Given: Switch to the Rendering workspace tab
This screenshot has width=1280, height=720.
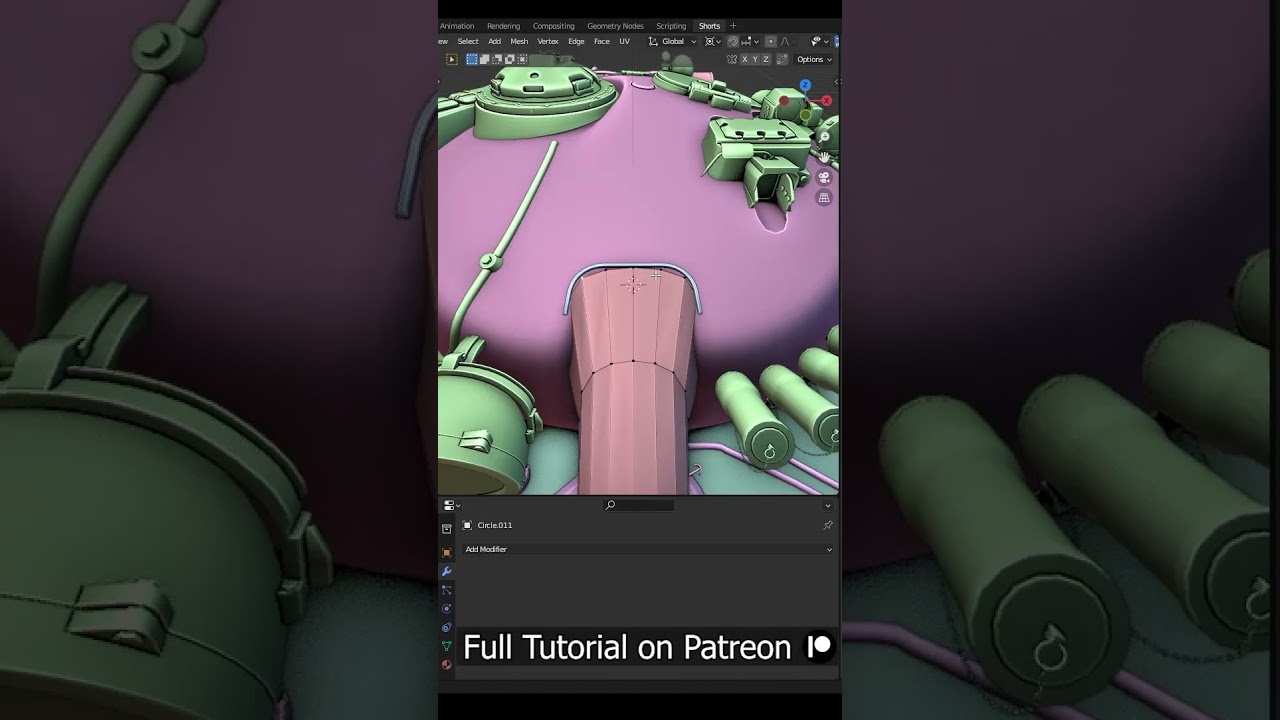Looking at the screenshot, I should tap(503, 26).
